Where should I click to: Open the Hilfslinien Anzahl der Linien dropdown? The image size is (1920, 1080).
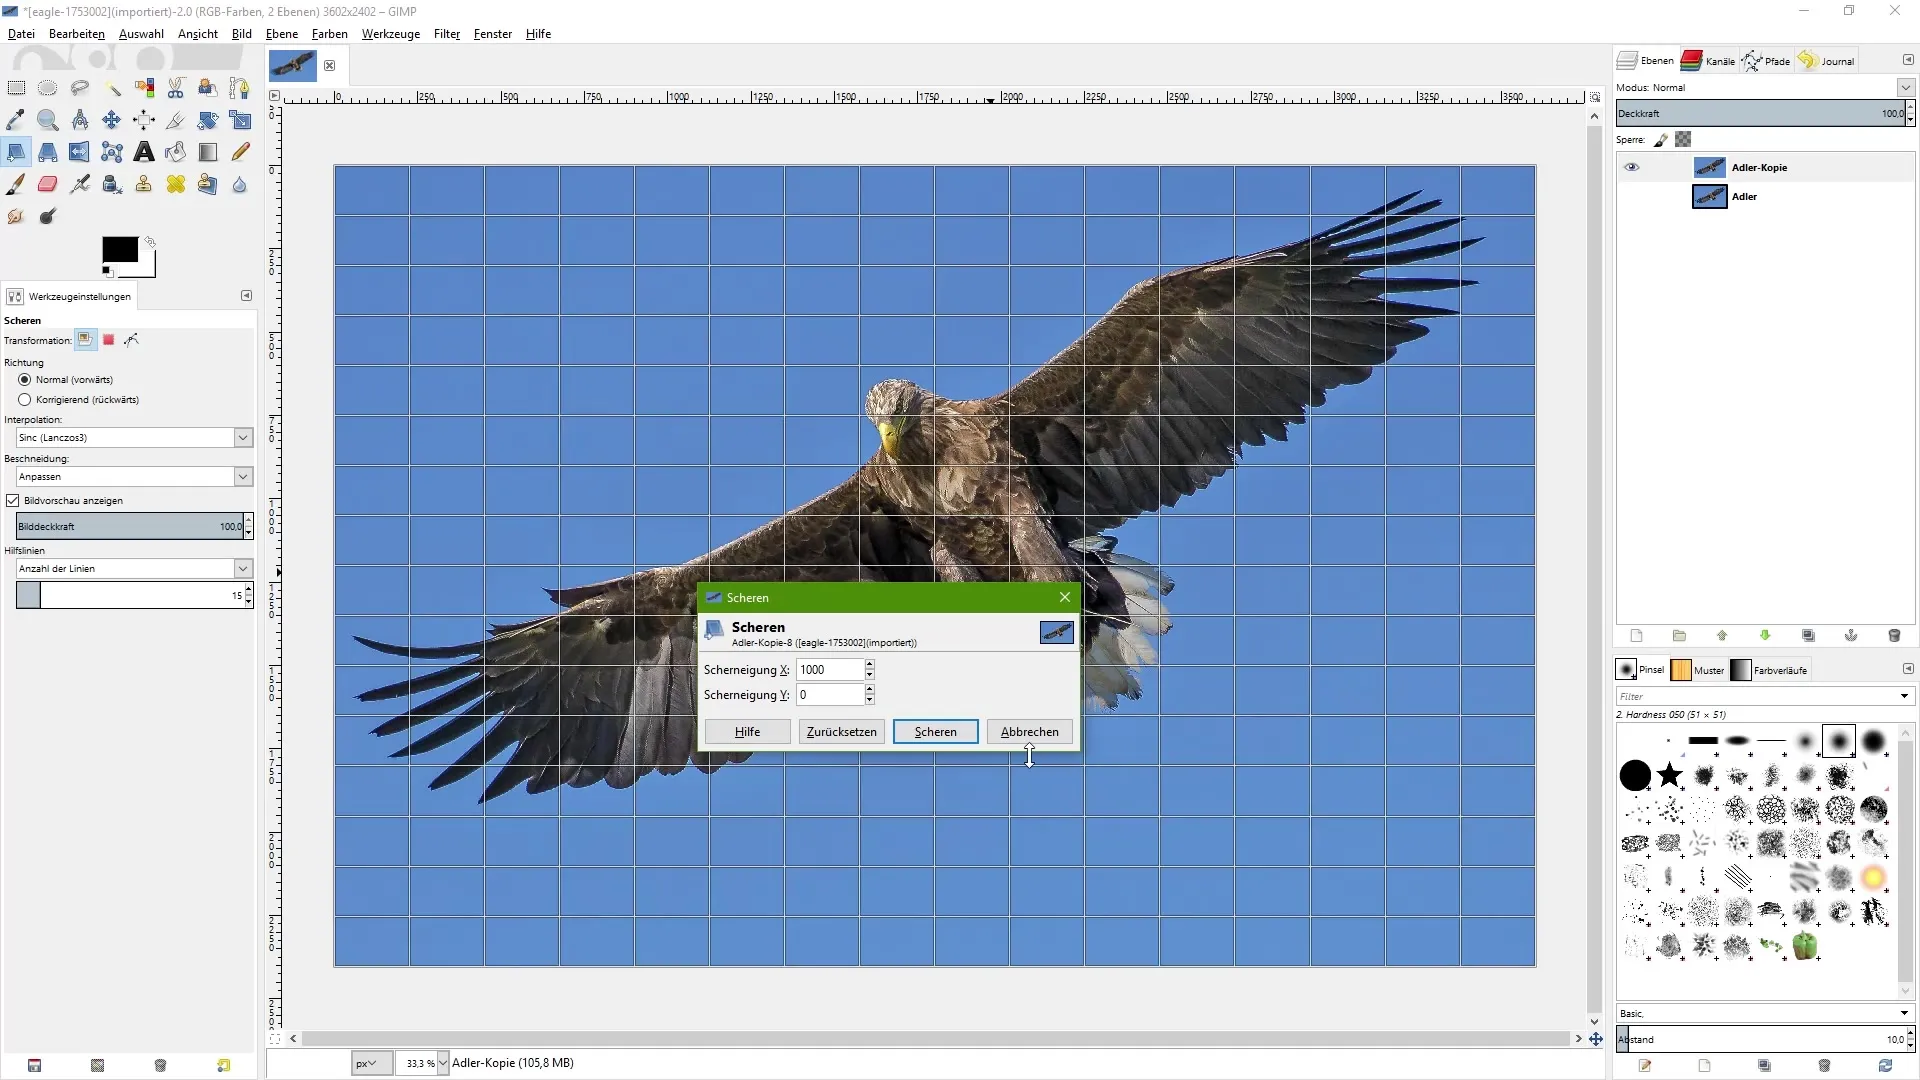pos(134,569)
